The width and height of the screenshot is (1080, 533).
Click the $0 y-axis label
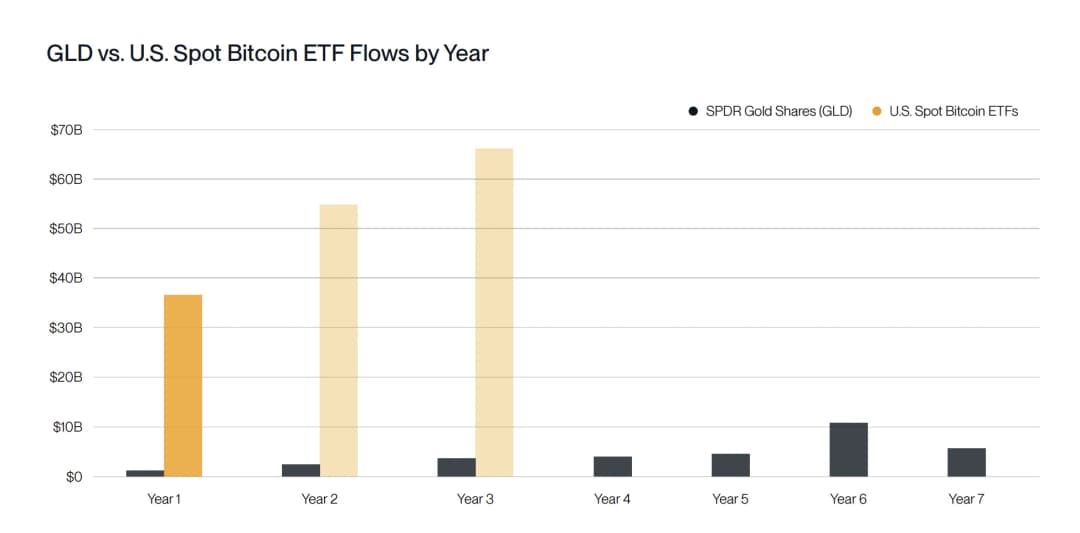72,477
